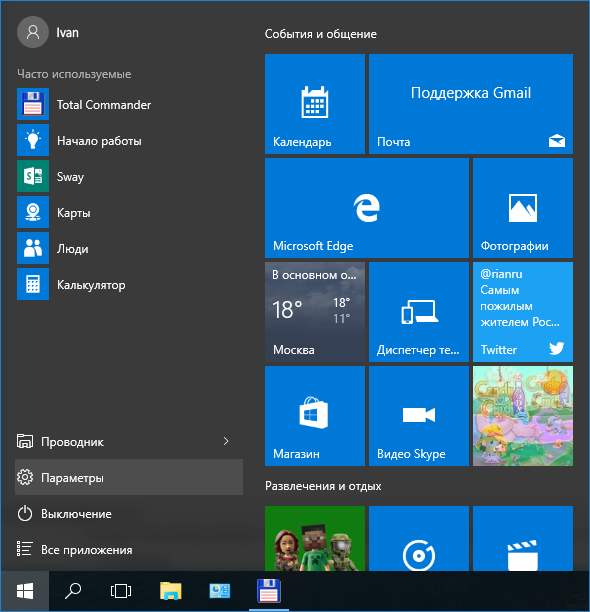Open the Groove music tile
The width and height of the screenshot is (590, 612).
pyautogui.click(x=419, y=539)
